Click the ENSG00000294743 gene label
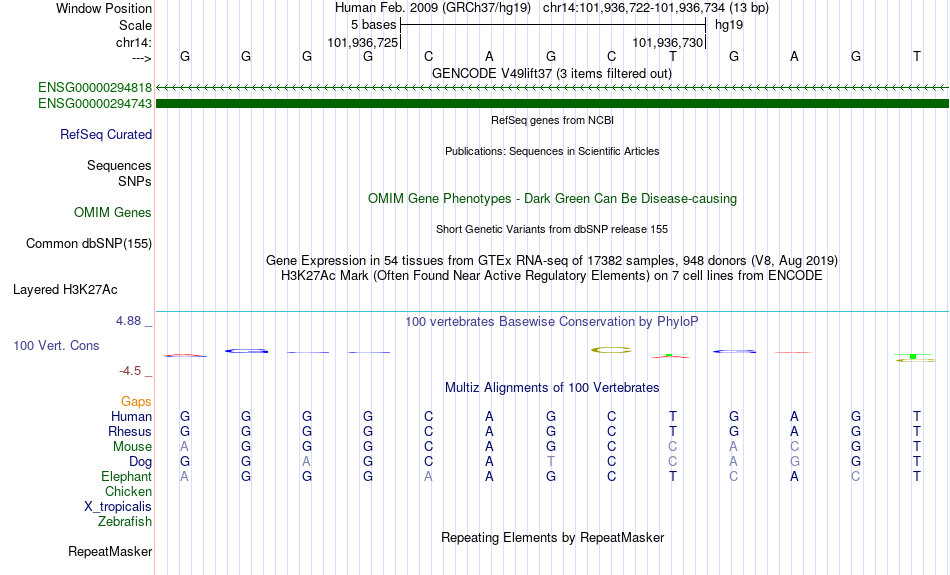Image resolution: width=950 pixels, height=575 pixels. coord(95,104)
